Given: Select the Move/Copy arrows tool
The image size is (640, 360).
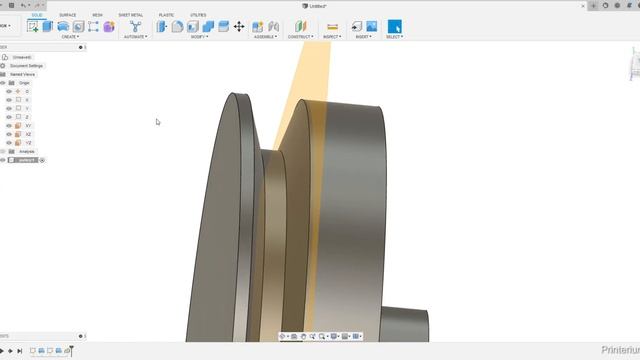Looking at the screenshot, I should 239,27.
